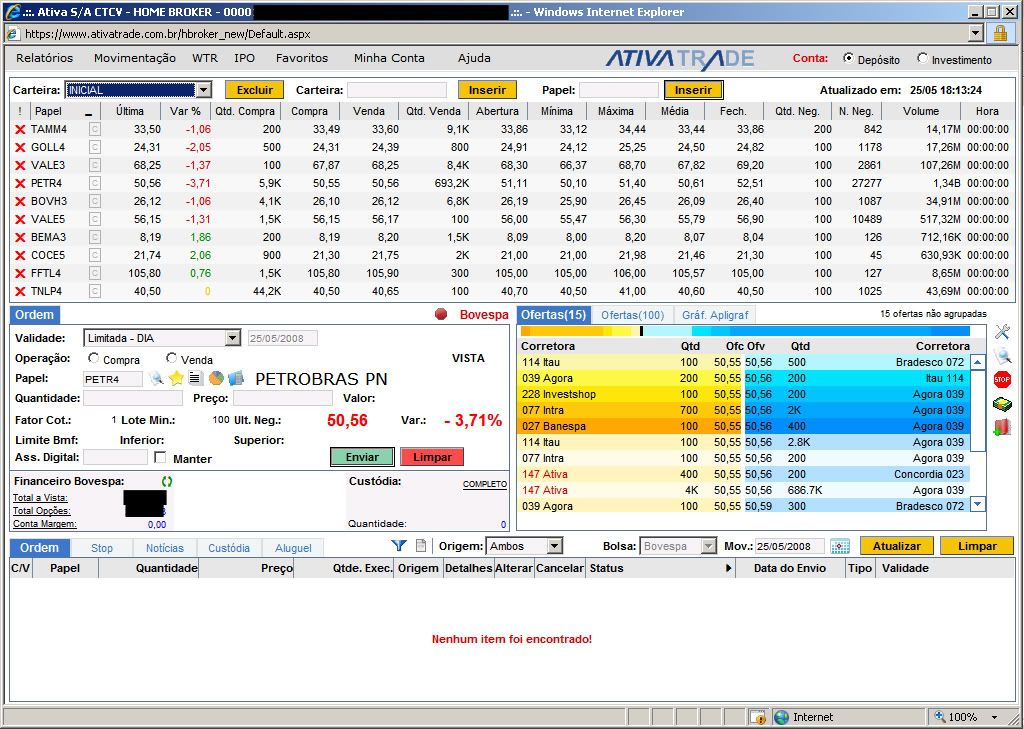Switch to the Ofertas(100) tab

coord(632,316)
